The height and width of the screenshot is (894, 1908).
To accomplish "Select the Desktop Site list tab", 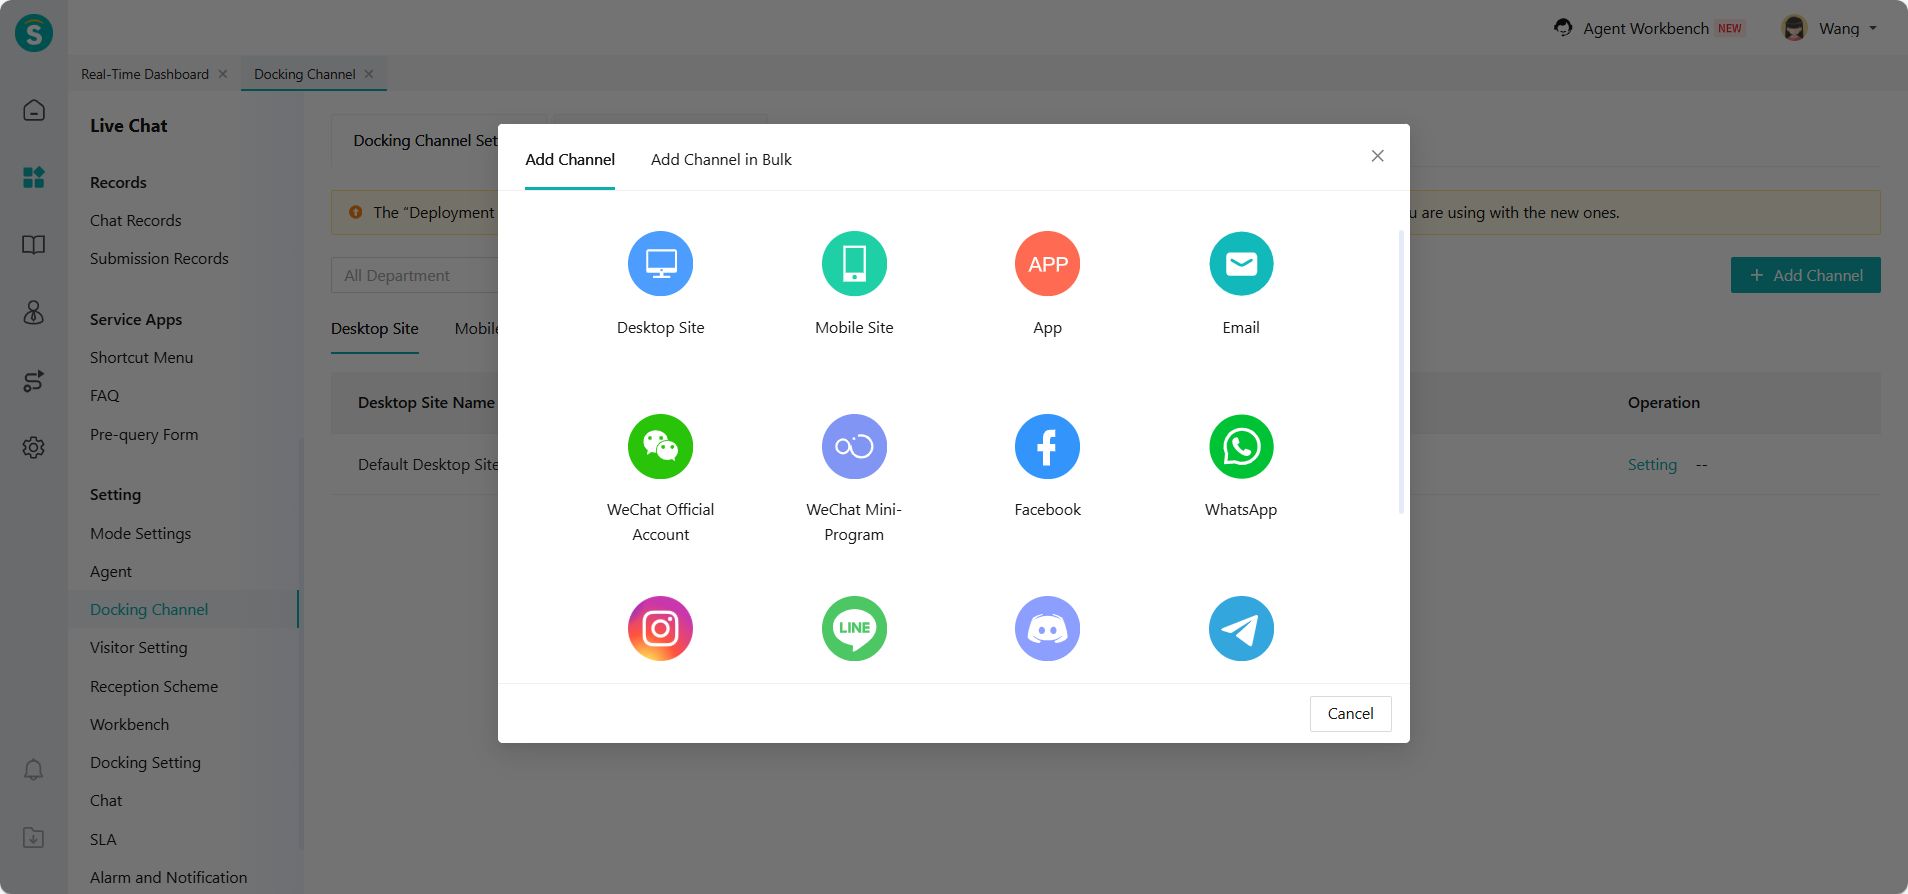I will (375, 329).
